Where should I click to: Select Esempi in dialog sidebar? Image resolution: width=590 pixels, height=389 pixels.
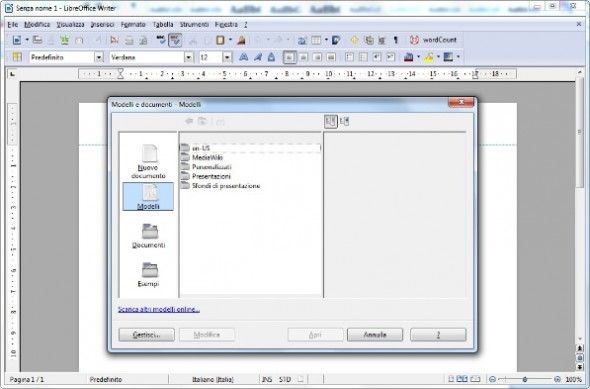click(x=149, y=275)
